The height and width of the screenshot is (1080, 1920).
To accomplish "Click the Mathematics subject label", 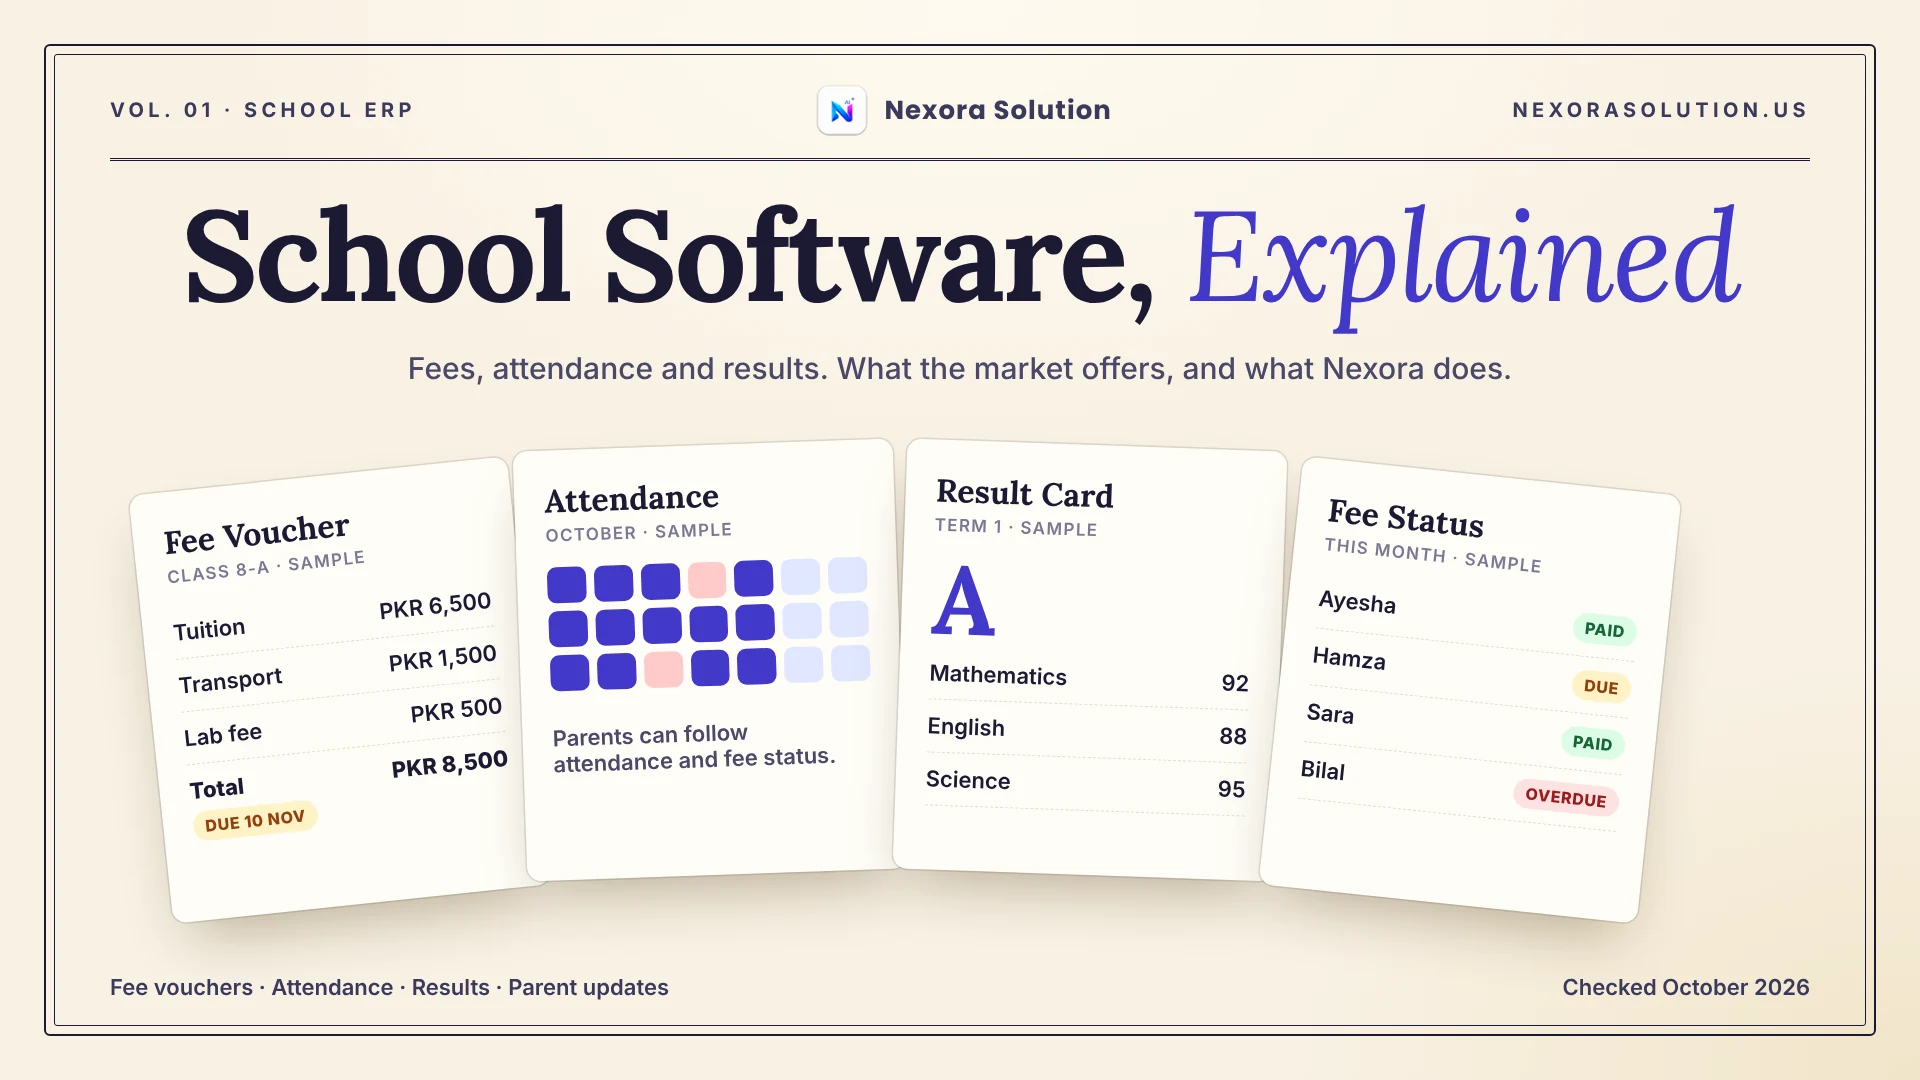I will (998, 675).
